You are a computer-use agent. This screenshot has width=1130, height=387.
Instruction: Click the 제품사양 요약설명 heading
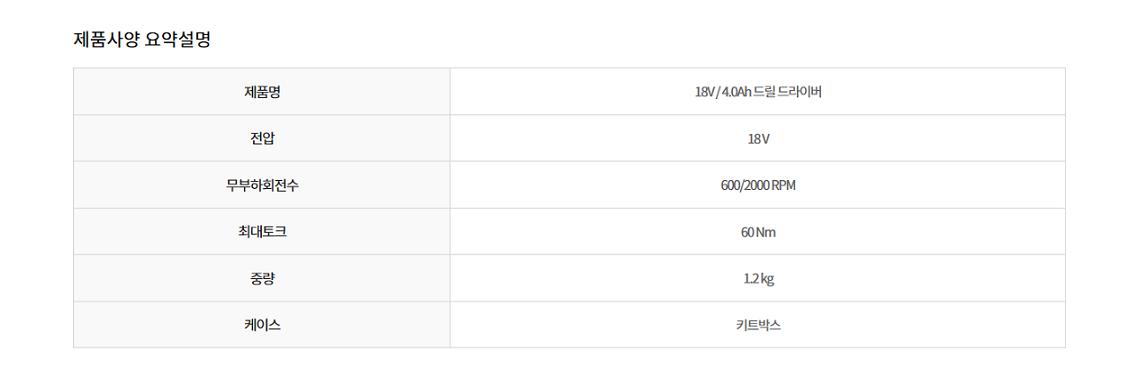point(141,40)
